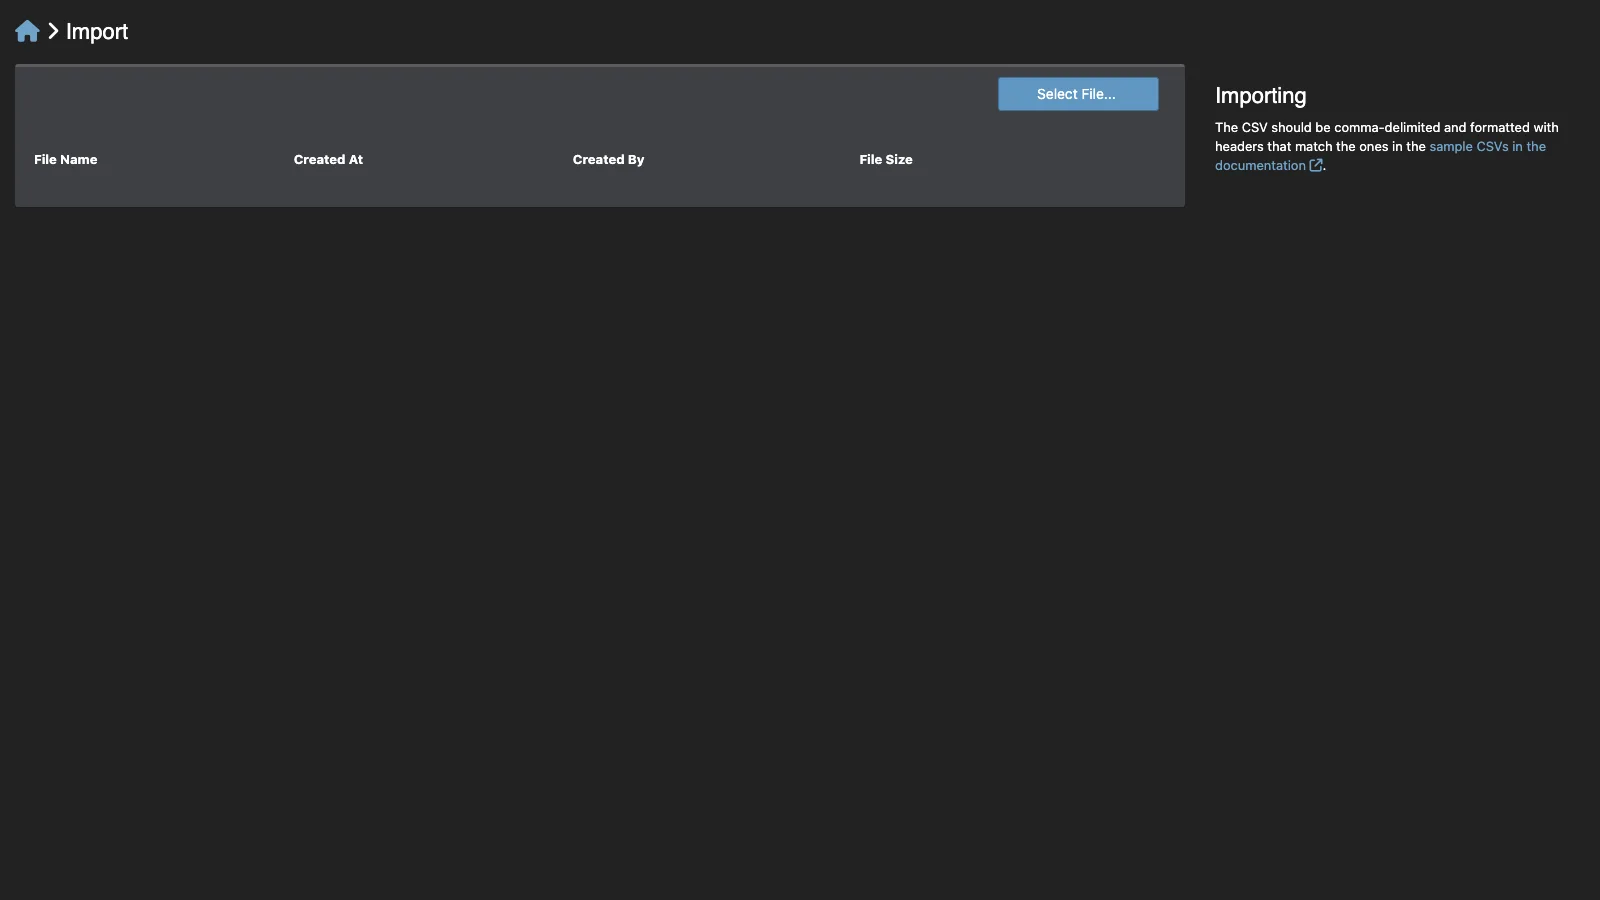Image resolution: width=1600 pixels, height=900 pixels.
Task: Open the sample CSVs documentation link
Action: point(1380,156)
